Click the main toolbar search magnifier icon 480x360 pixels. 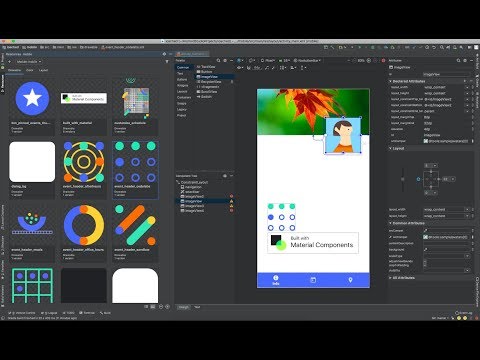coord(441,48)
